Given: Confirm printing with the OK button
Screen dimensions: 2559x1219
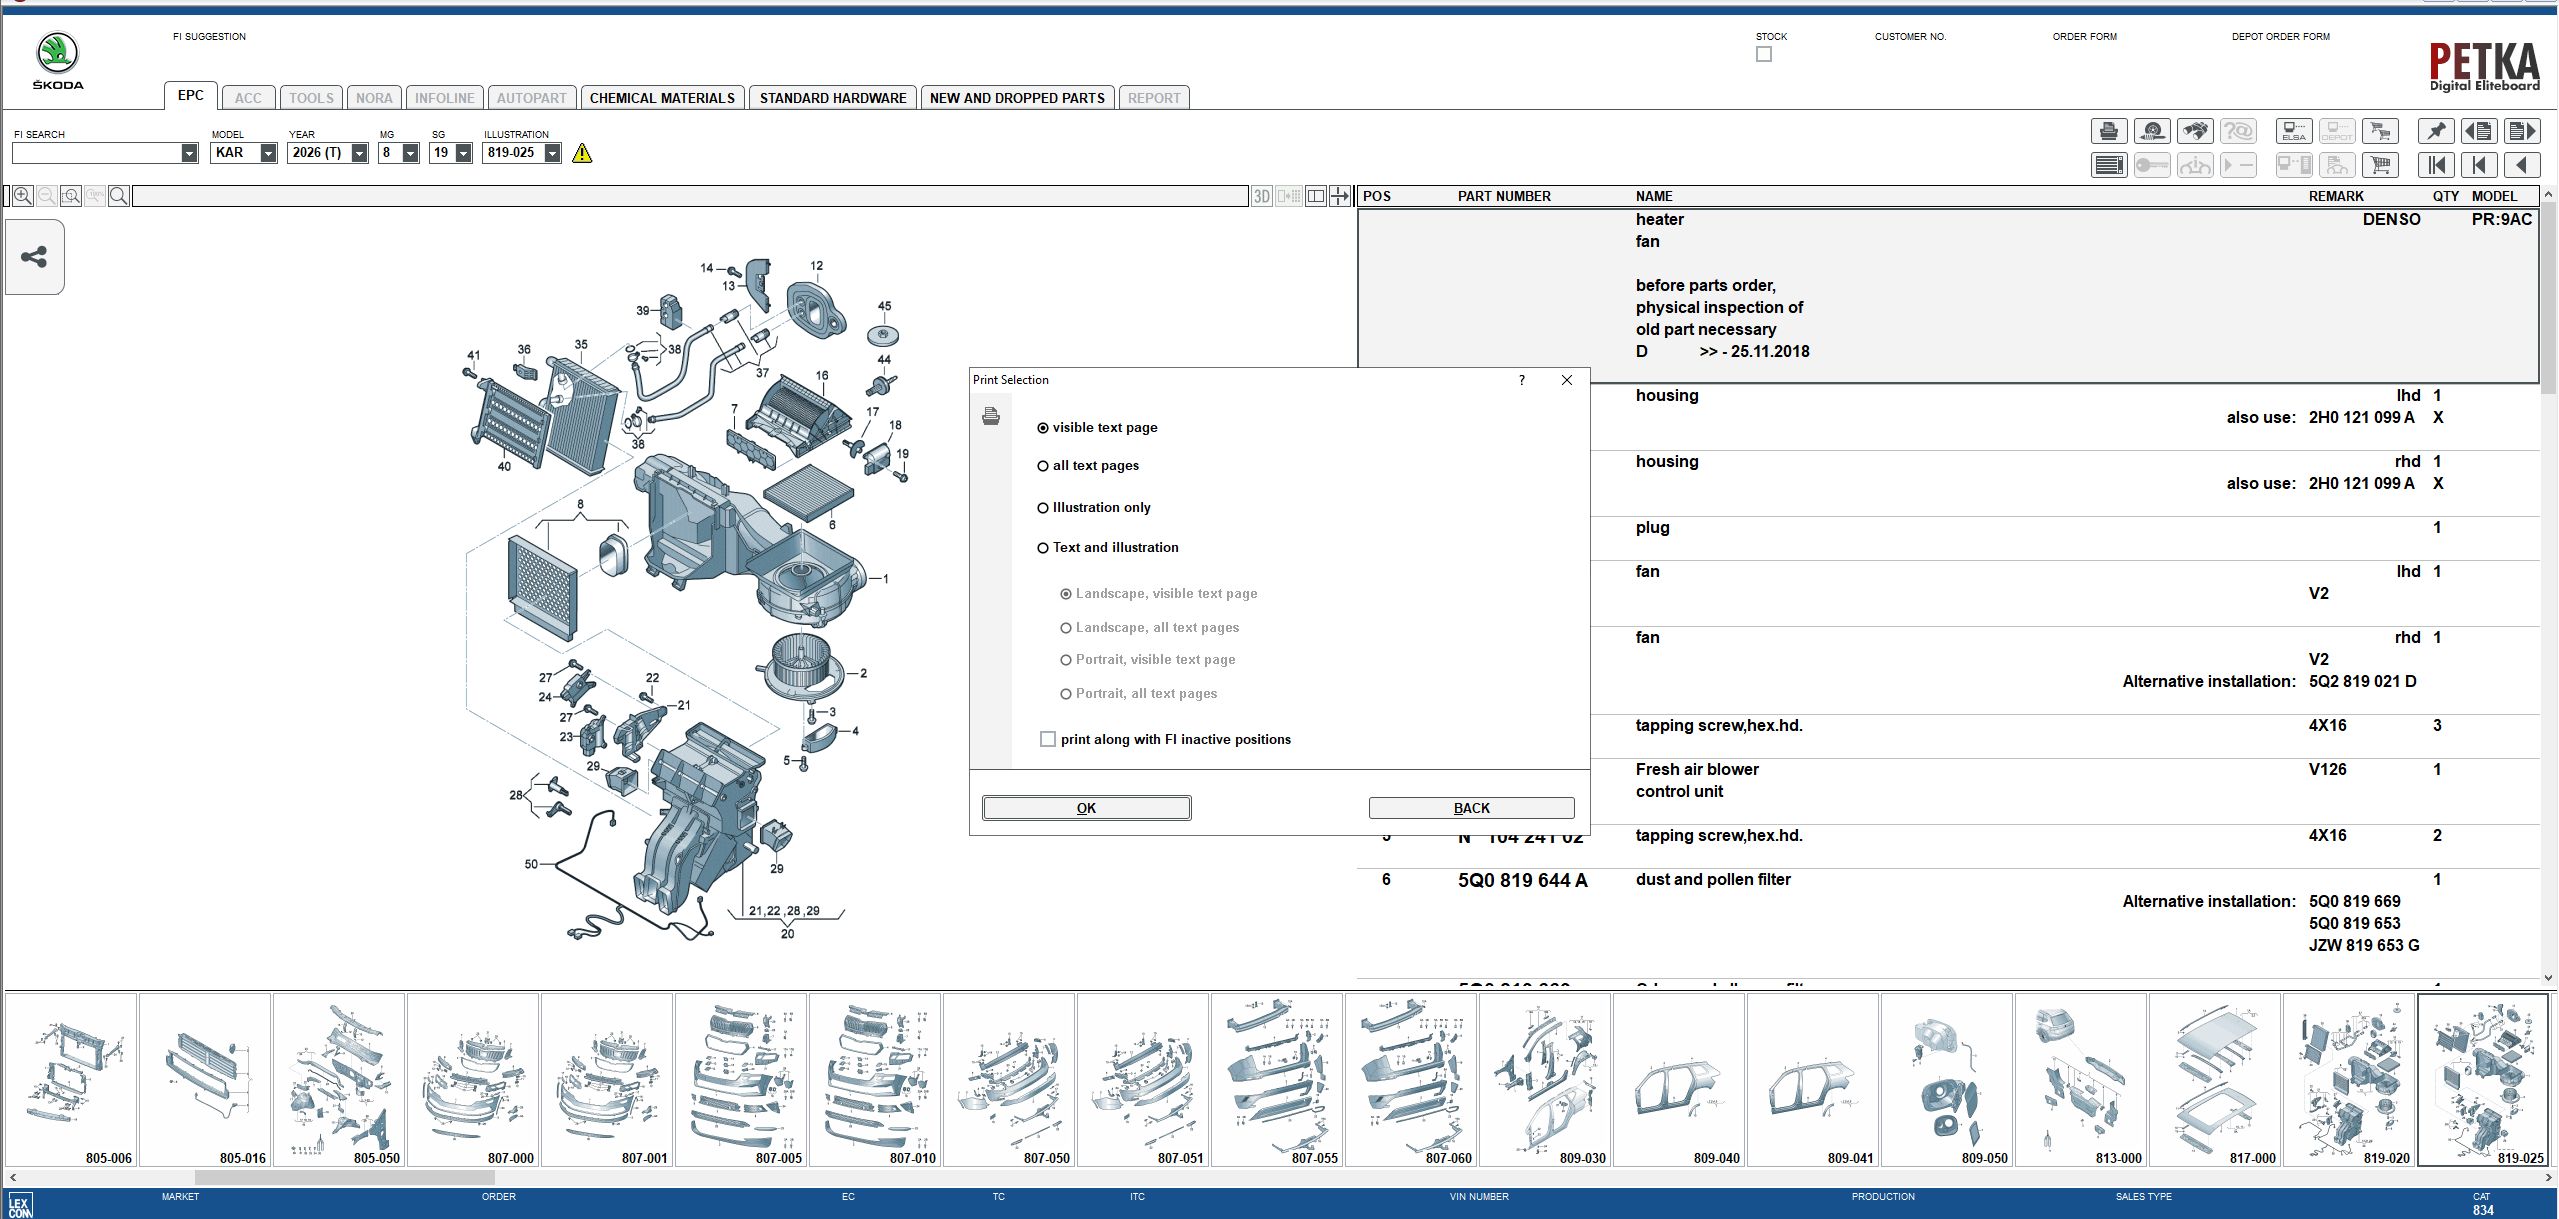Looking at the screenshot, I should click(x=1086, y=807).
